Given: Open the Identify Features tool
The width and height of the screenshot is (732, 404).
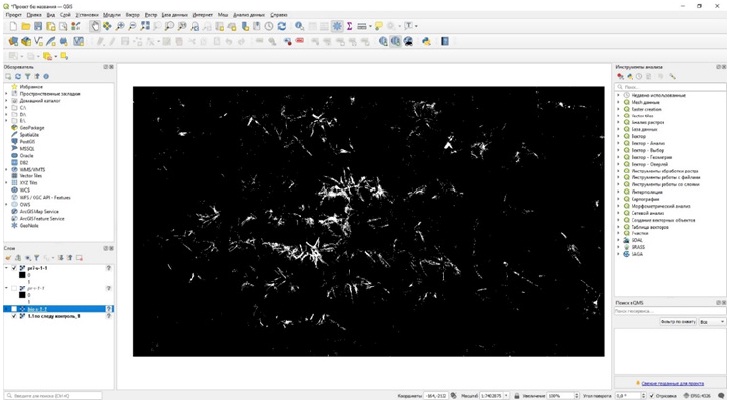Looking at the screenshot, I should pos(299,27).
